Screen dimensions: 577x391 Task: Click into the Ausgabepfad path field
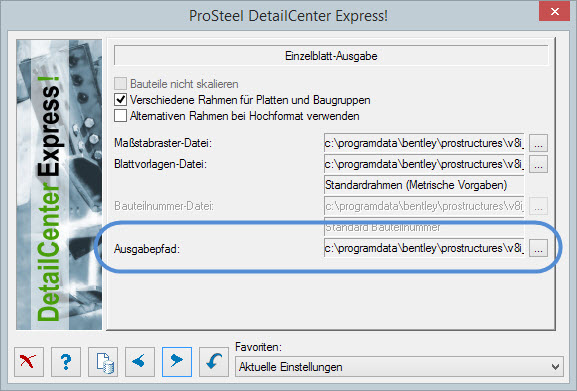(x=424, y=248)
